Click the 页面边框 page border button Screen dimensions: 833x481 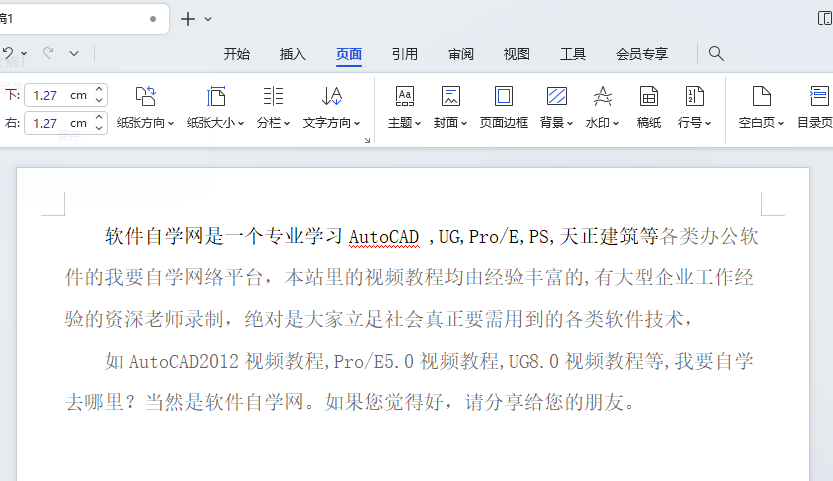[x=504, y=108]
